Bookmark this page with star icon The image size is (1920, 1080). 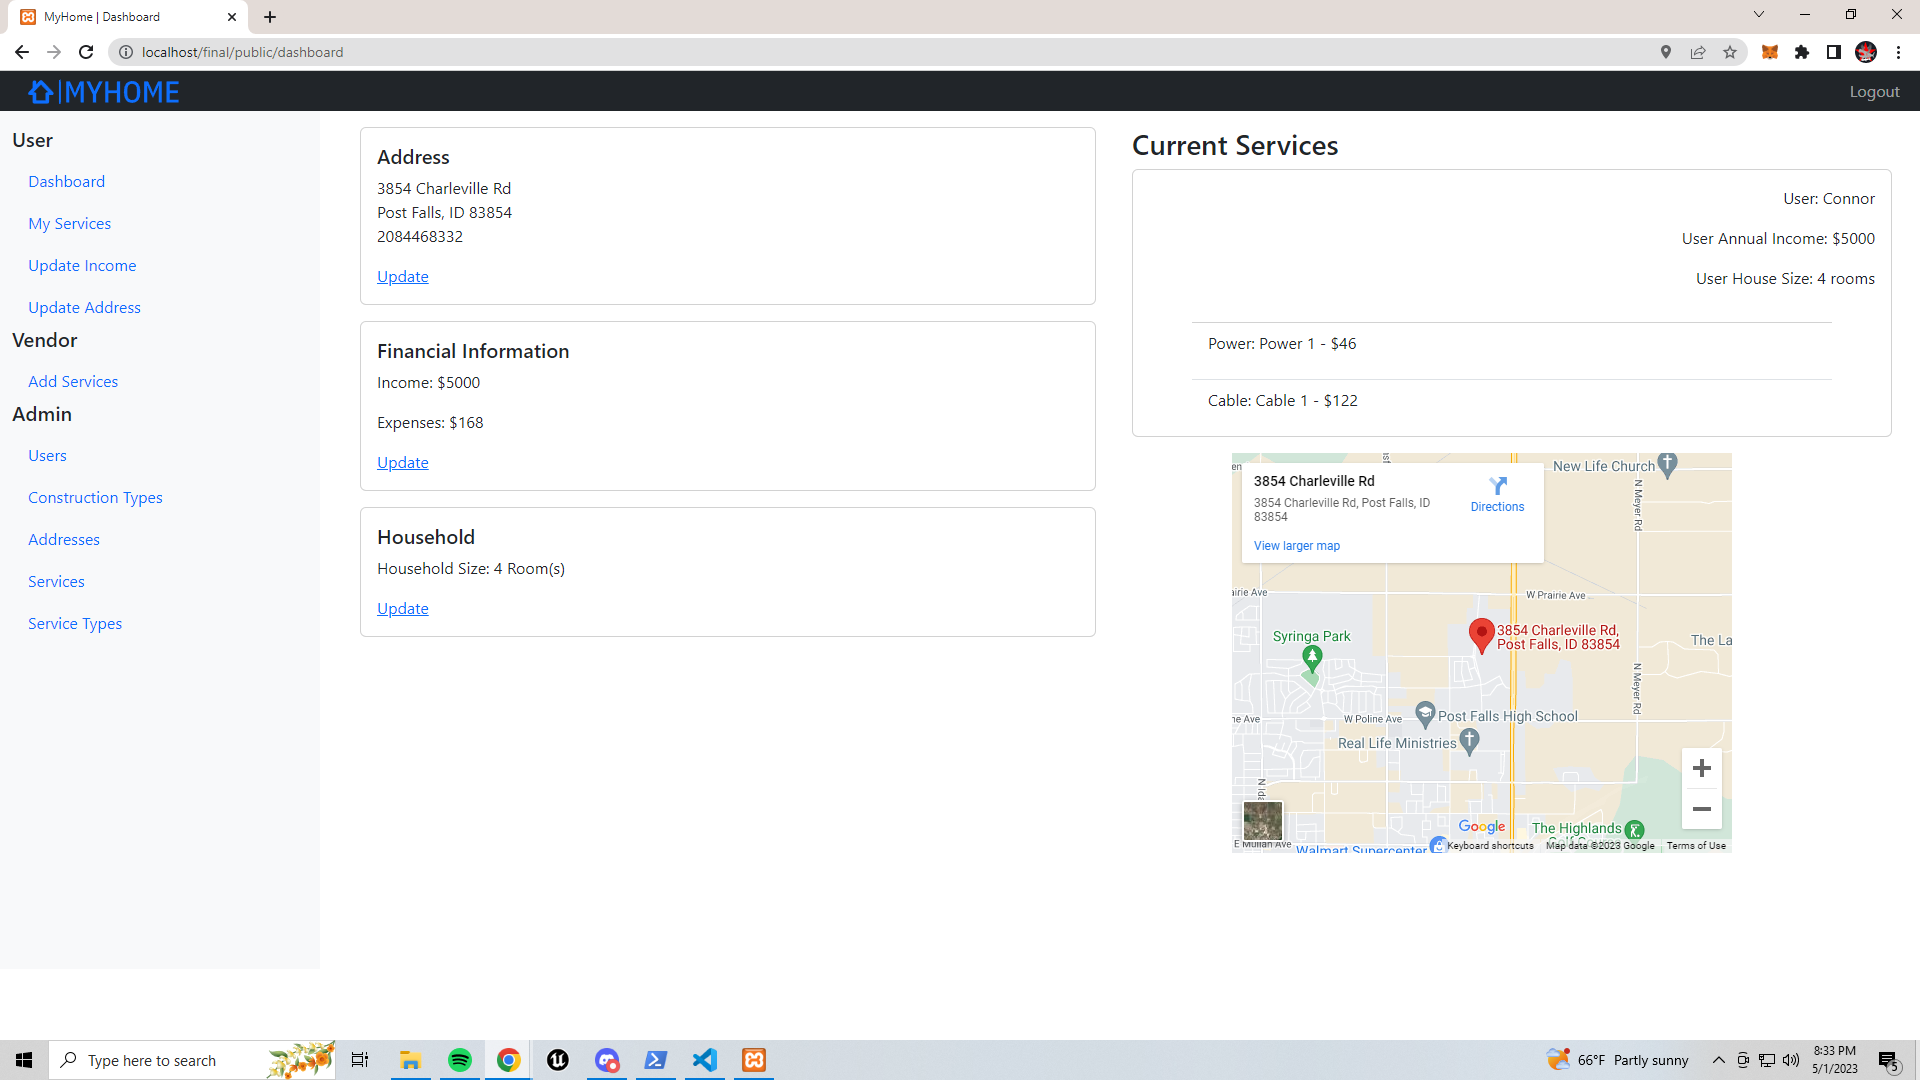pyautogui.click(x=1730, y=52)
